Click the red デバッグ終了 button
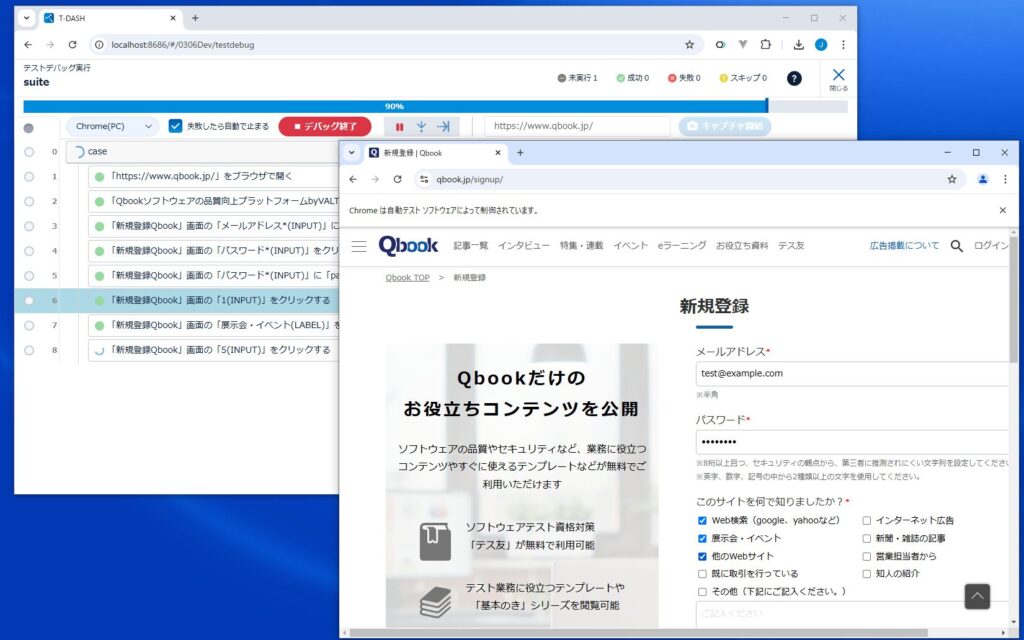The image size is (1024, 640). (x=325, y=127)
